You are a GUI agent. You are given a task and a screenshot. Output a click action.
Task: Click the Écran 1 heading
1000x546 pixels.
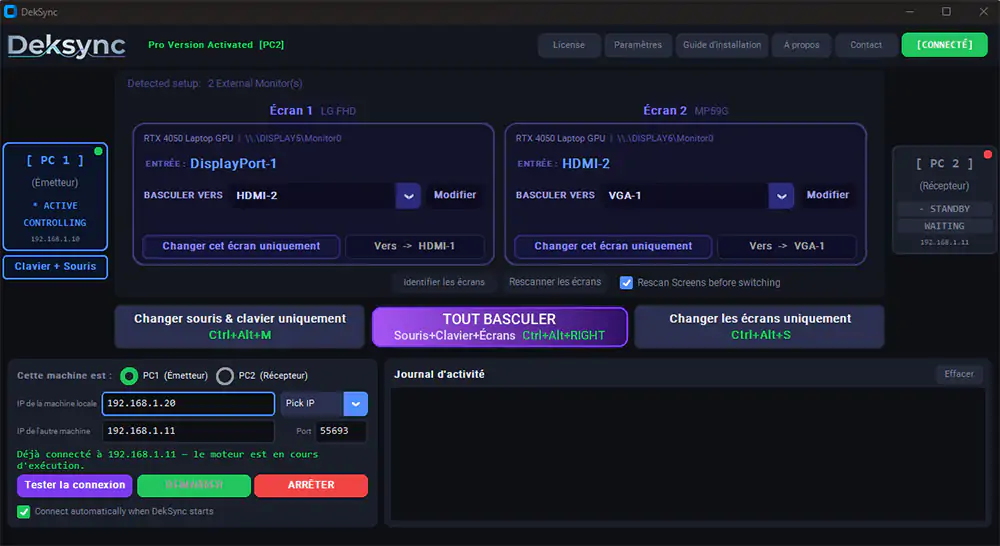[291, 110]
